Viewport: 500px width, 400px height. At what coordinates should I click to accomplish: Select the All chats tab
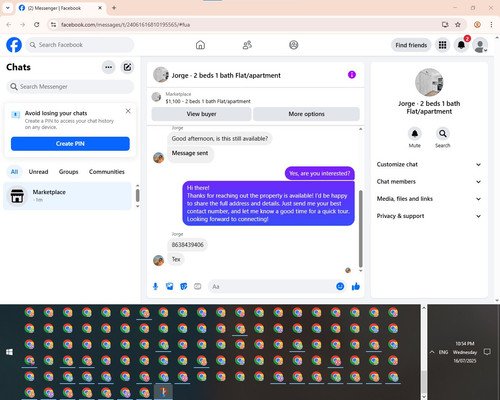pos(14,172)
